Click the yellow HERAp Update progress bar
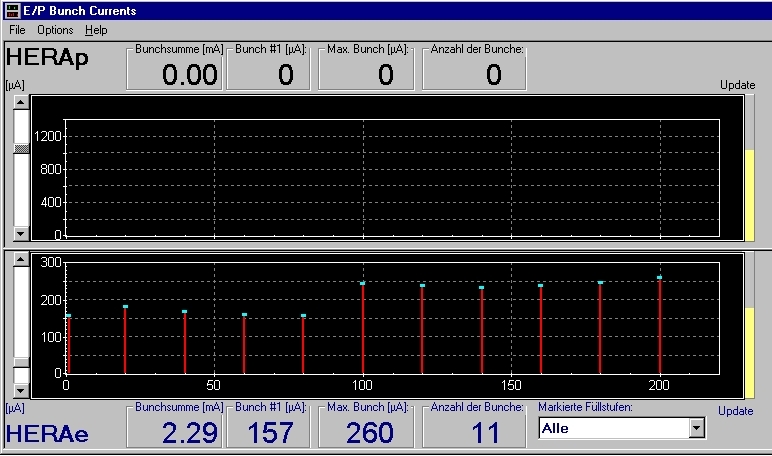The width and height of the screenshot is (772, 456). pos(749,195)
